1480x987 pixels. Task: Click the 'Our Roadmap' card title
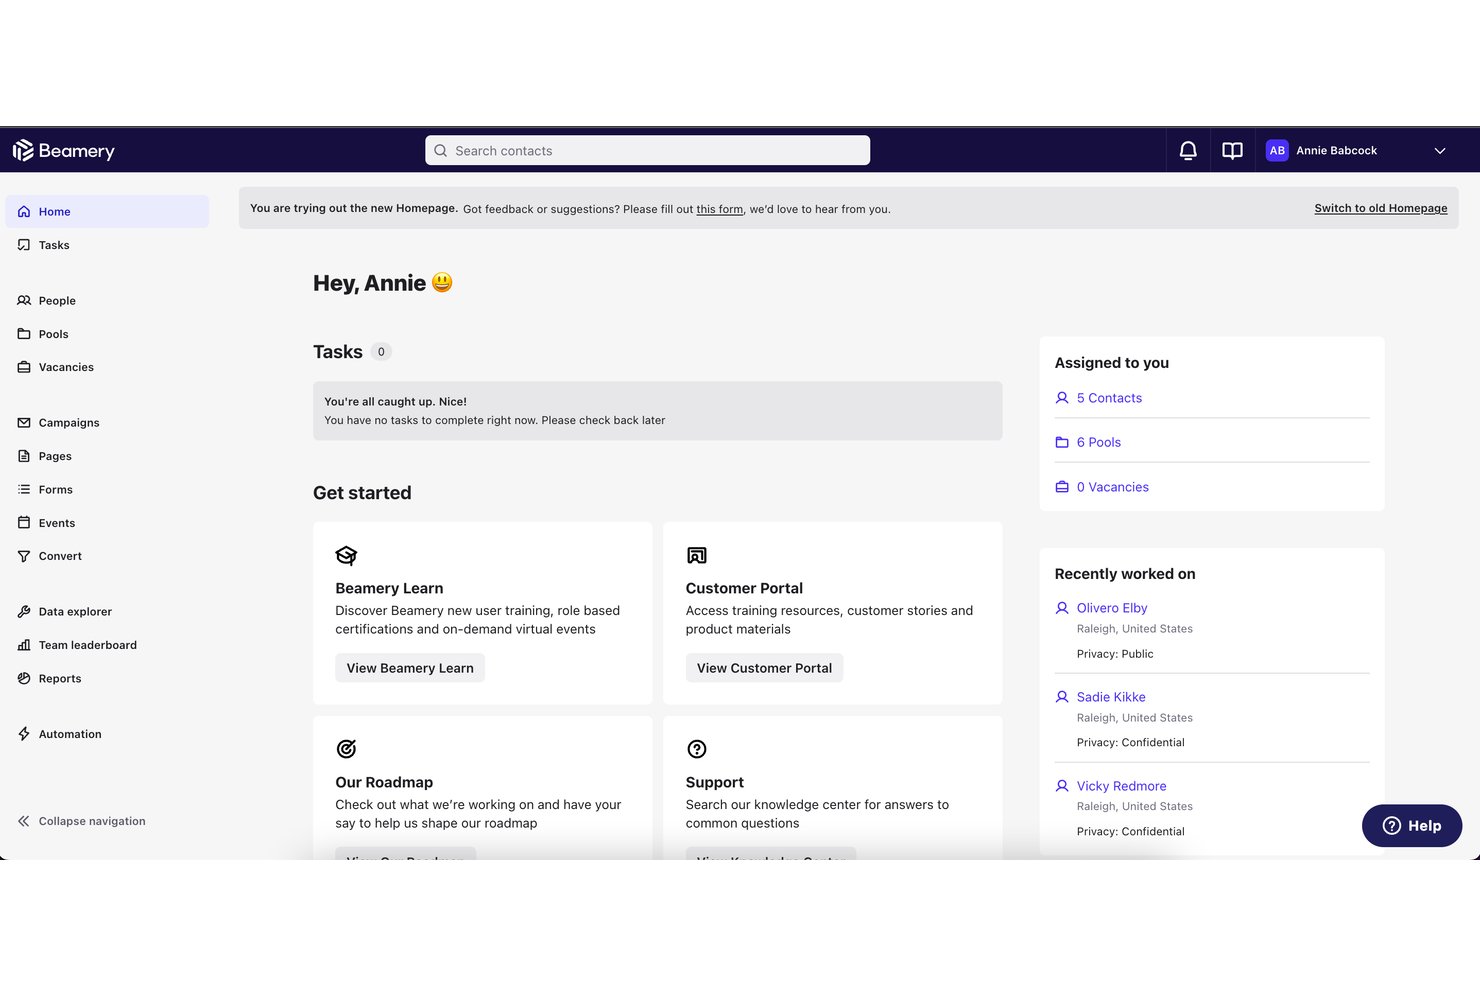coord(384,783)
